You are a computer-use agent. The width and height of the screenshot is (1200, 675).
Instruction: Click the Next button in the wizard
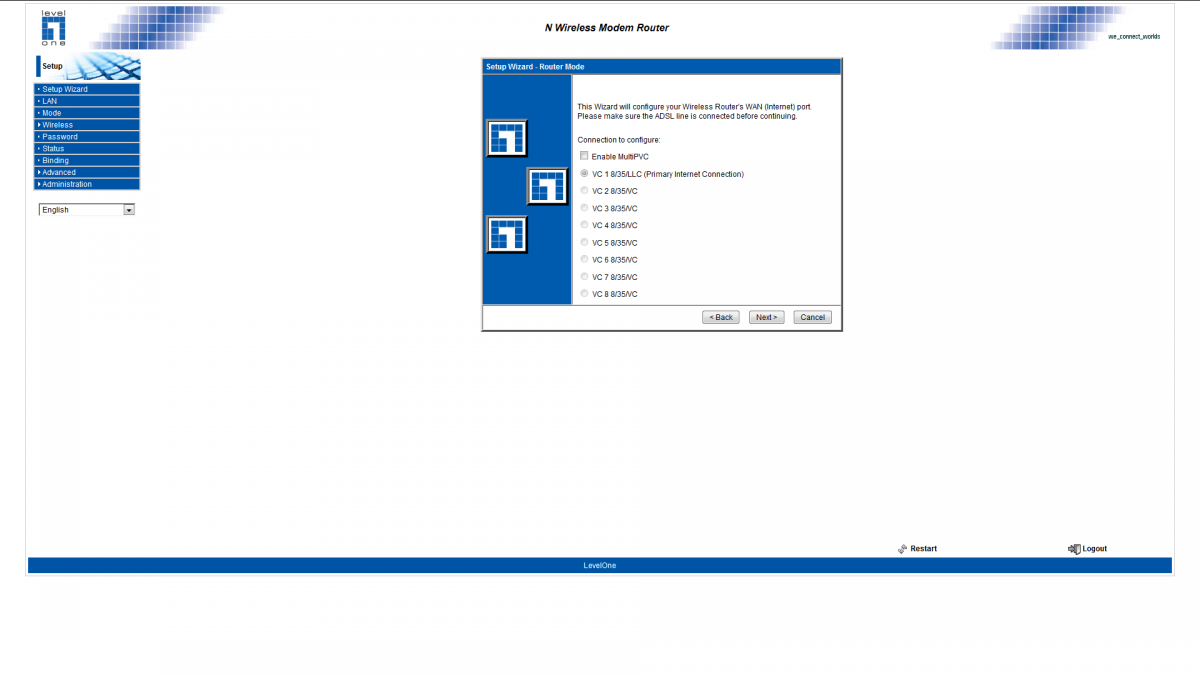(x=766, y=317)
